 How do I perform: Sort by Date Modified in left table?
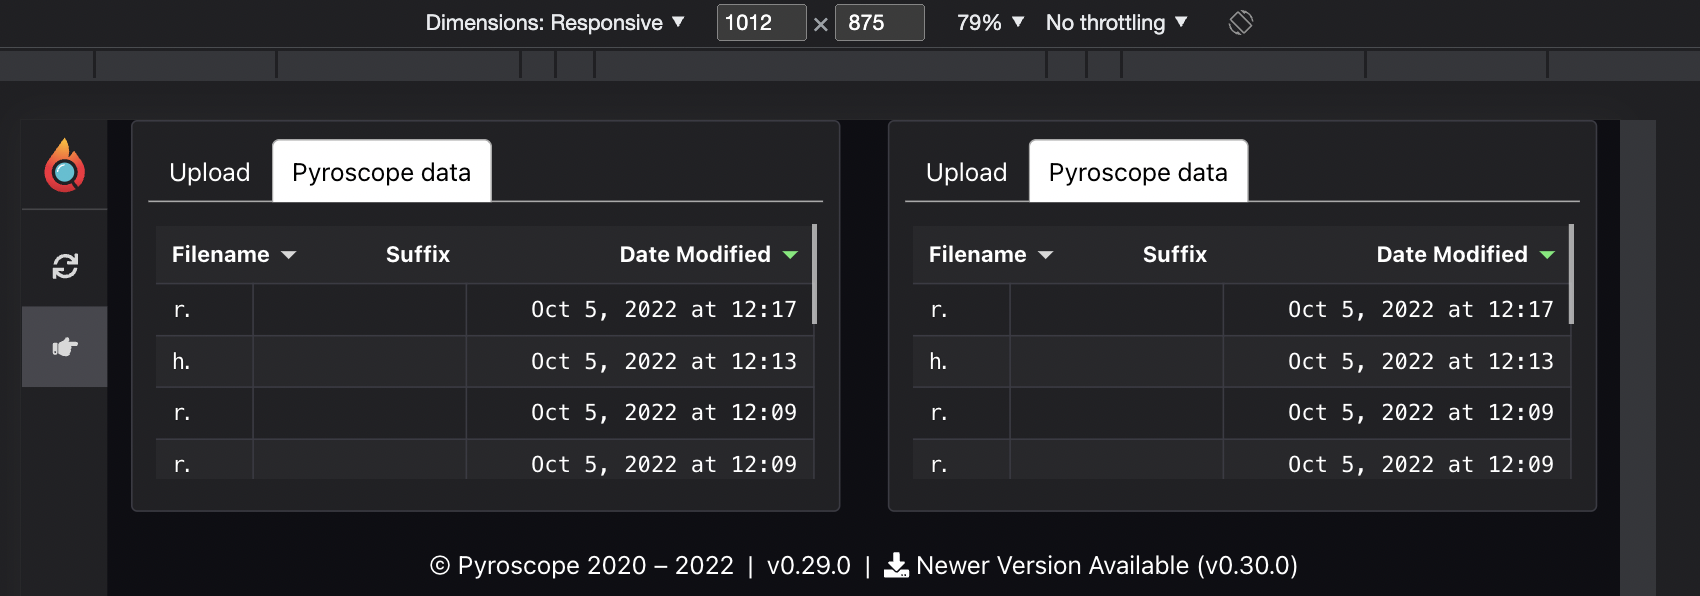pyautogui.click(x=708, y=254)
